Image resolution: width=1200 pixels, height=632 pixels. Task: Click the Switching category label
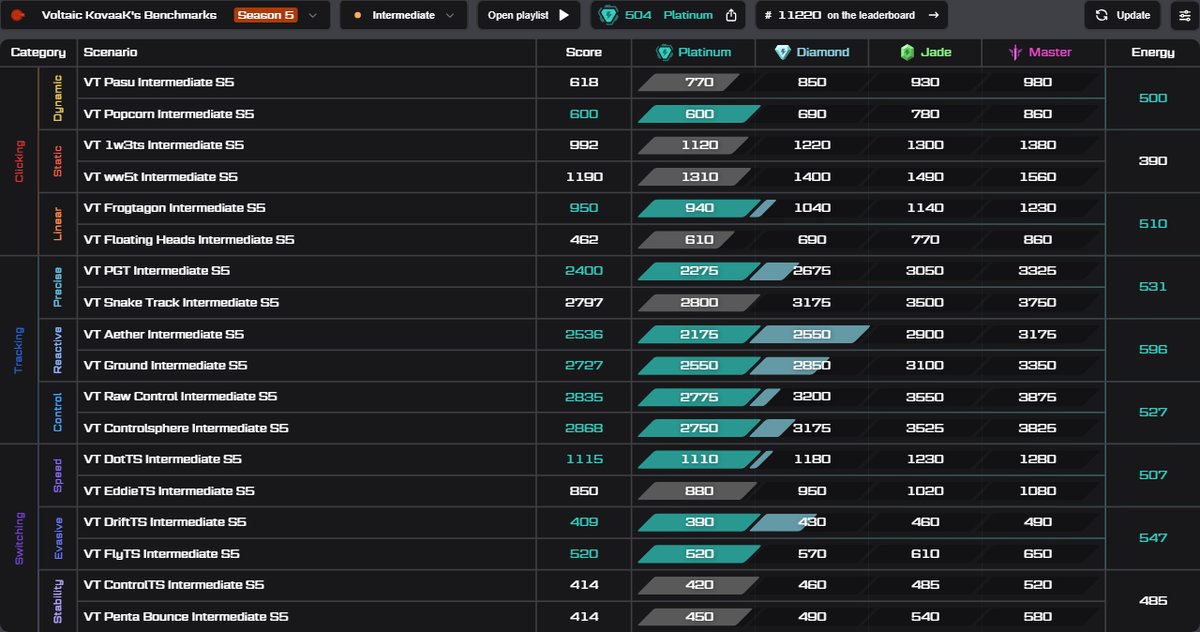click(19, 537)
